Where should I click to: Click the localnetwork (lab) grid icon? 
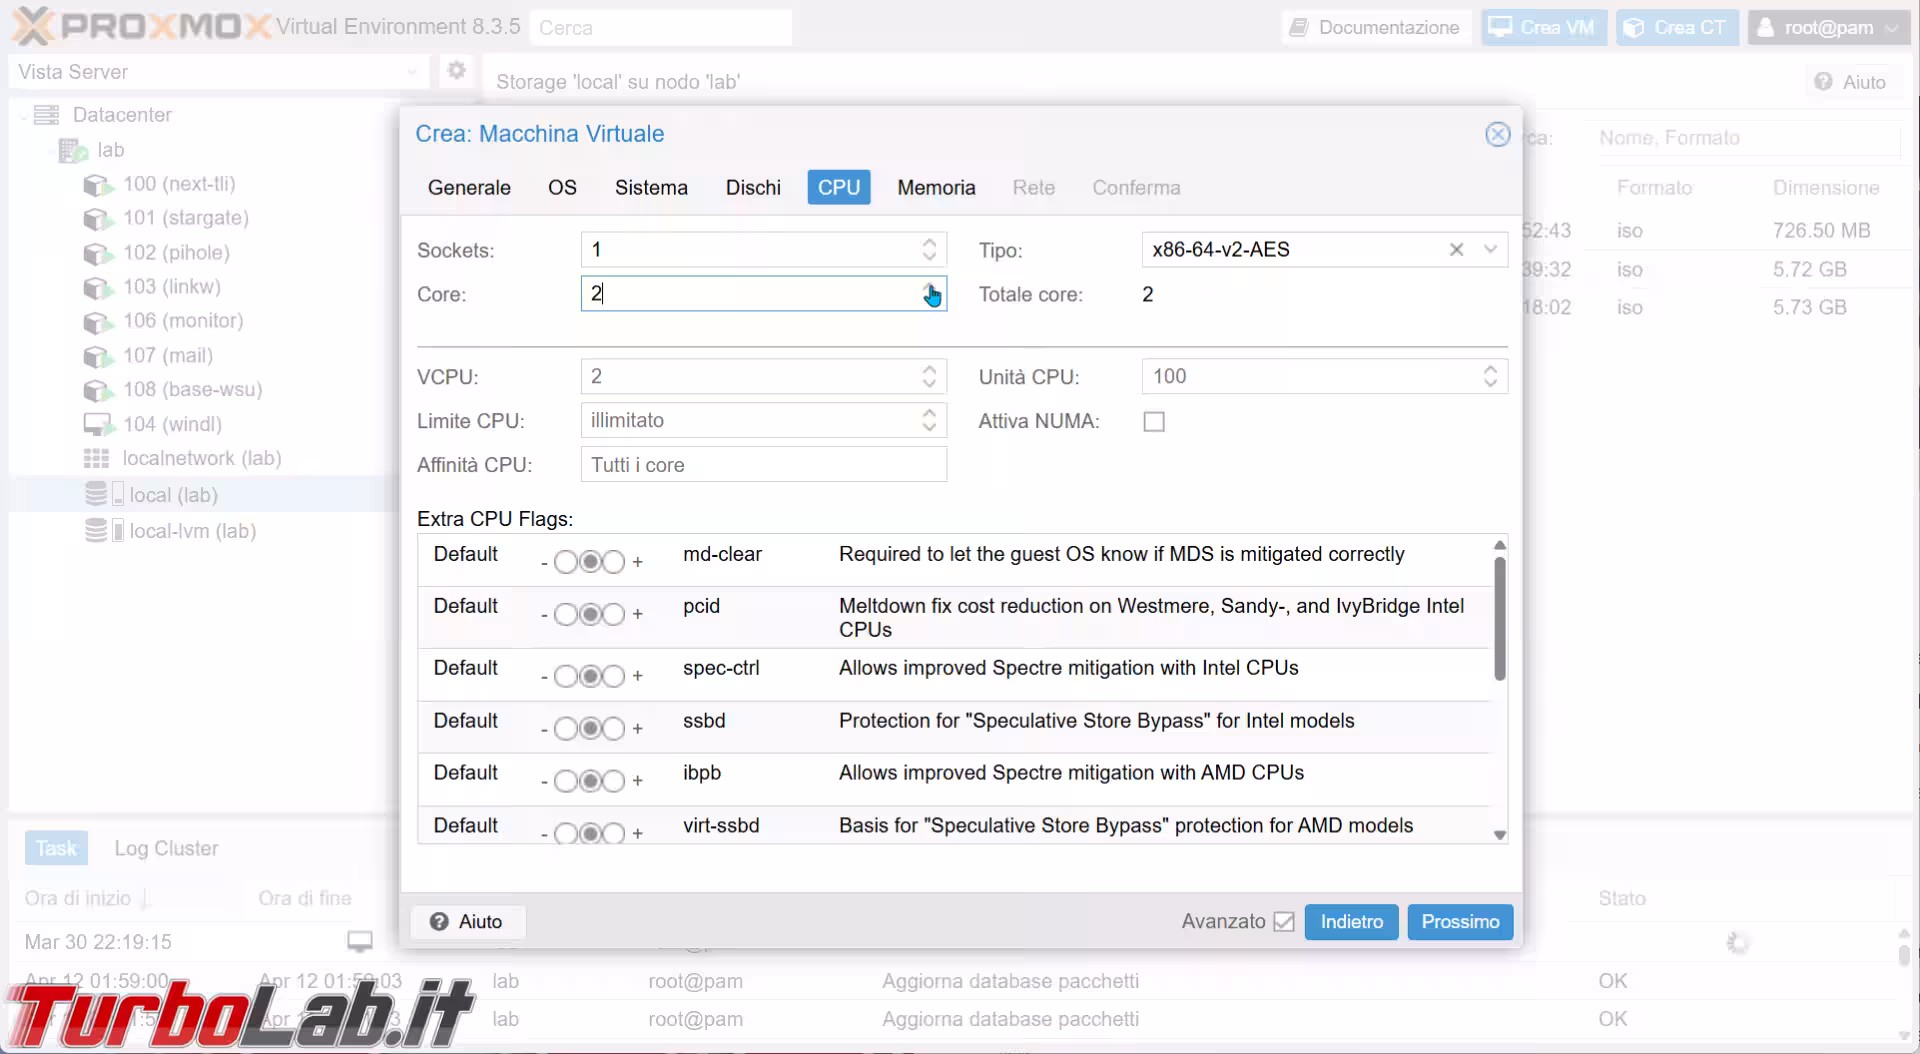96,458
